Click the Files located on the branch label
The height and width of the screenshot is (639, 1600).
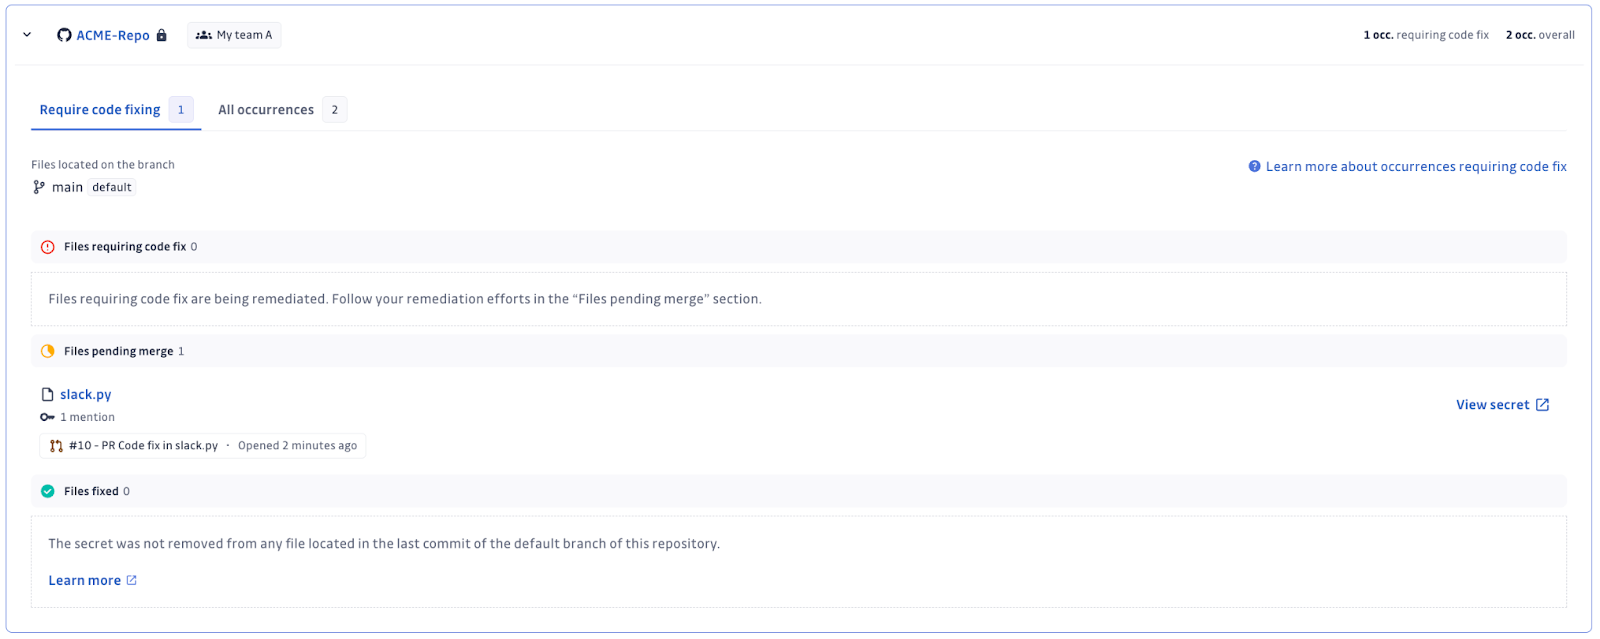point(103,165)
